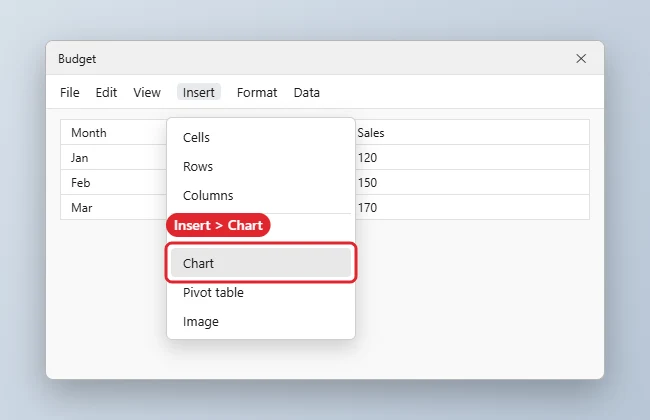Close the Budget window

[x=581, y=58]
